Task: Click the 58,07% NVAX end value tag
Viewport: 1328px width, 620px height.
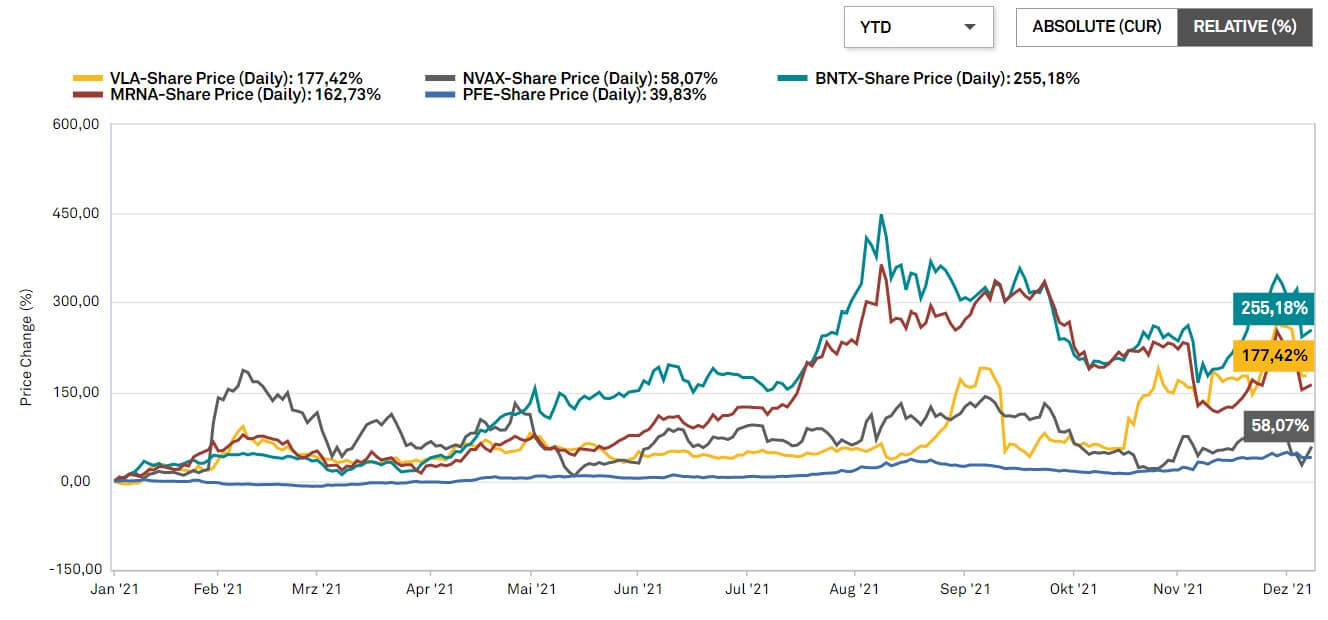Action: point(1276,425)
